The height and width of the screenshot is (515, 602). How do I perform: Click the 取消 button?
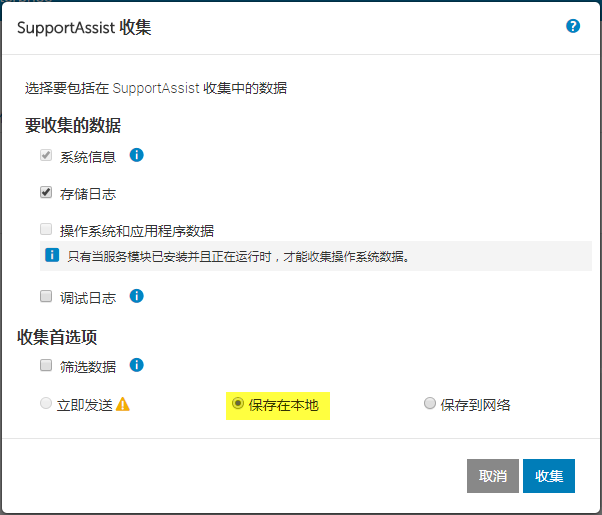coord(493,476)
